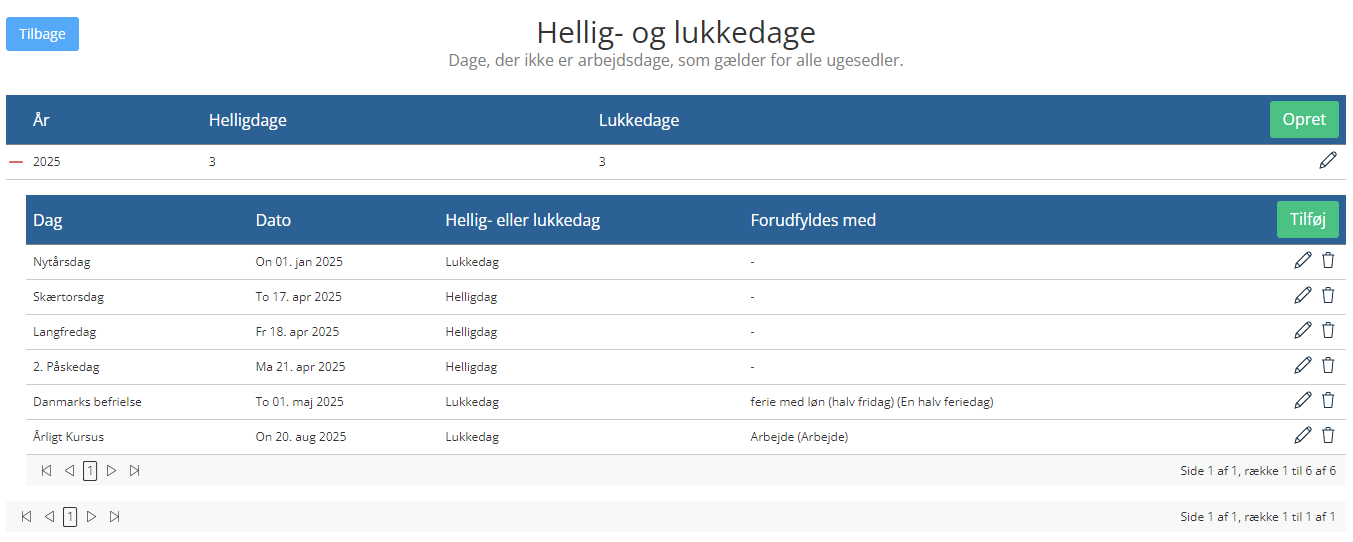The image size is (1353, 542).
Task: Click the Tilbage button
Action: [42, 34]
